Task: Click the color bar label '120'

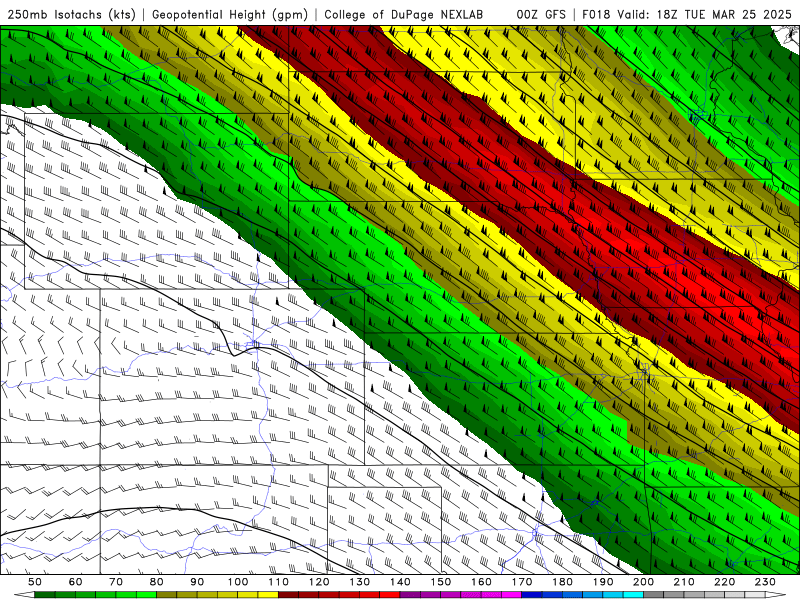Action: tap(319, 582)
